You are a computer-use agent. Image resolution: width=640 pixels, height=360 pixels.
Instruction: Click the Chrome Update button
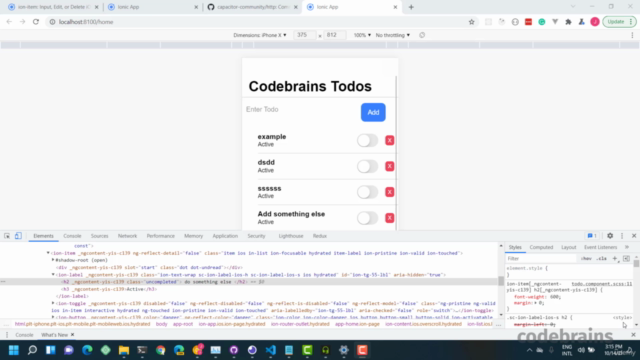coord(619,22)
